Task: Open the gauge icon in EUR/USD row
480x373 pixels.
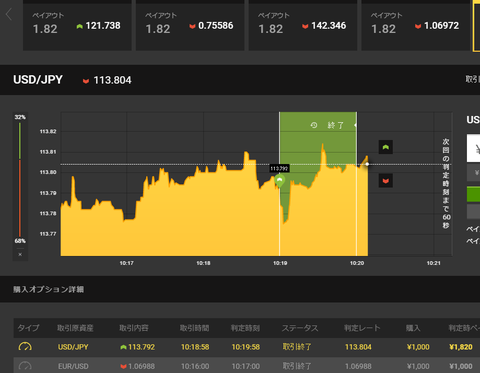Action: [x=25, y=366]
